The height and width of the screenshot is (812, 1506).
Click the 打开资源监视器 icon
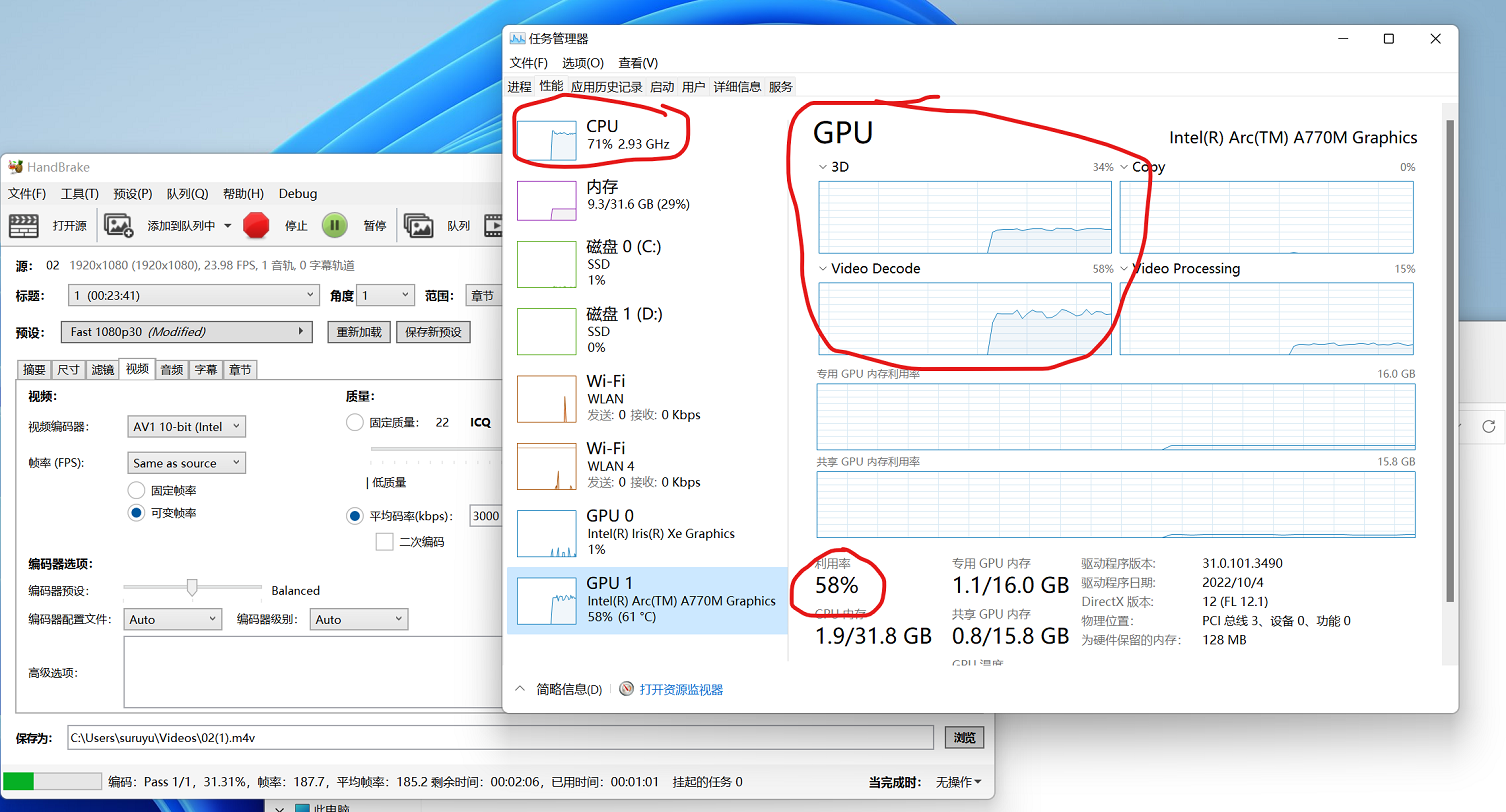pyautogui.click(x=627, y=689)
